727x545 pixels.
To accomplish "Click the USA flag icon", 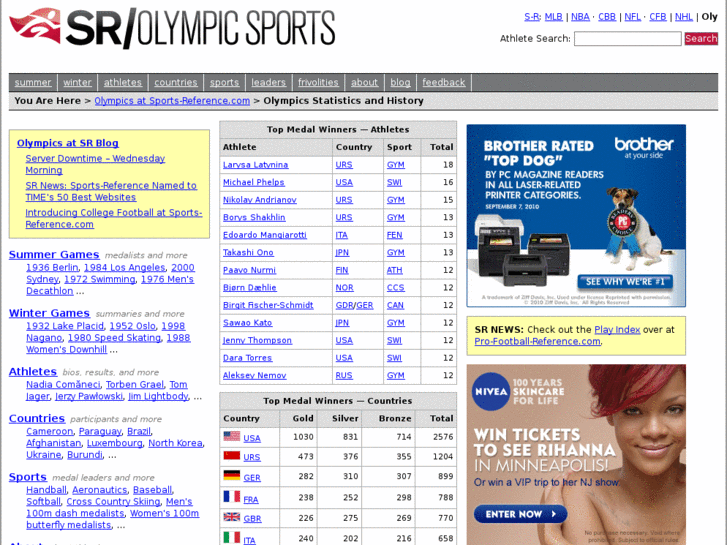I will [232, 436].
